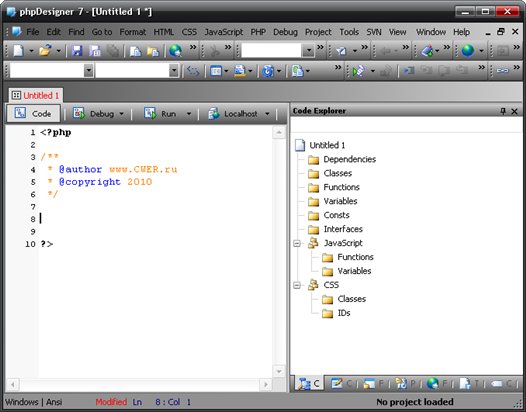The image size is (526, 412).
Task: Open the Run button dropdown arrow
Action: tap(189, 114)
